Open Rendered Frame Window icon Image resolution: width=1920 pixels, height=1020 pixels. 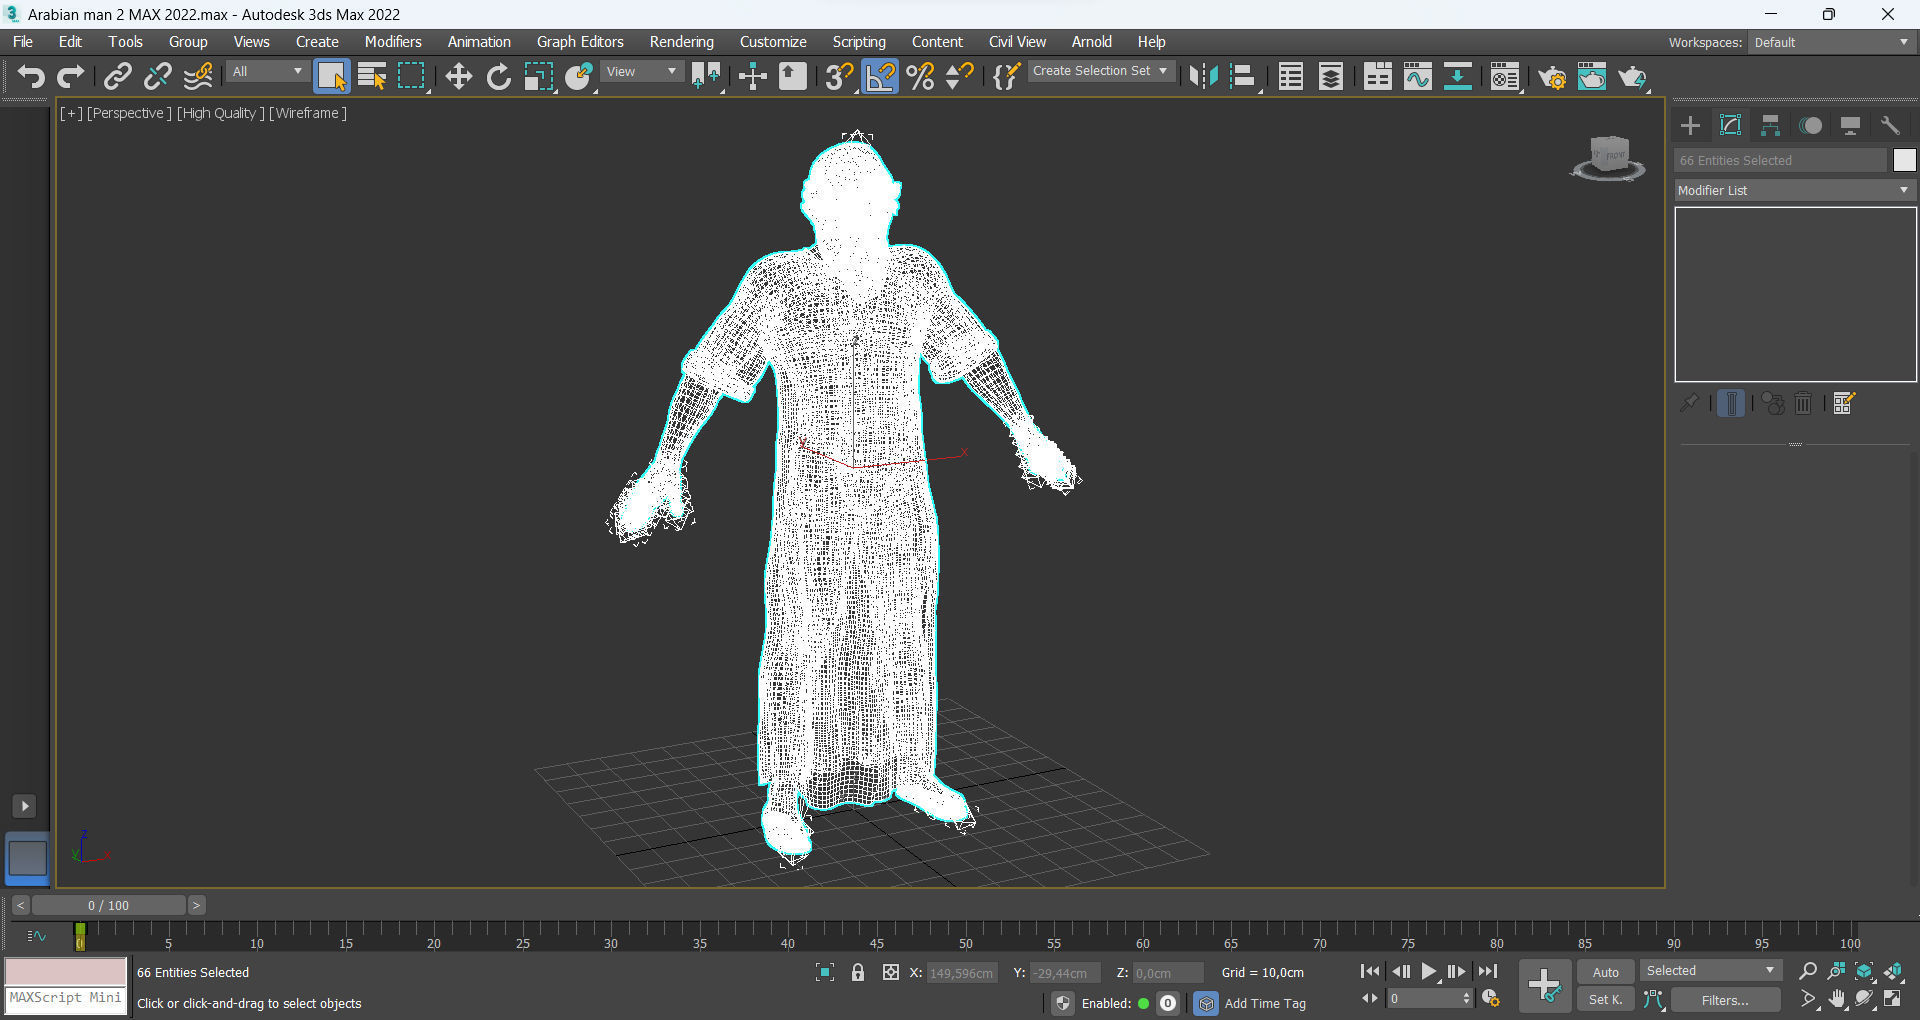1592,76
